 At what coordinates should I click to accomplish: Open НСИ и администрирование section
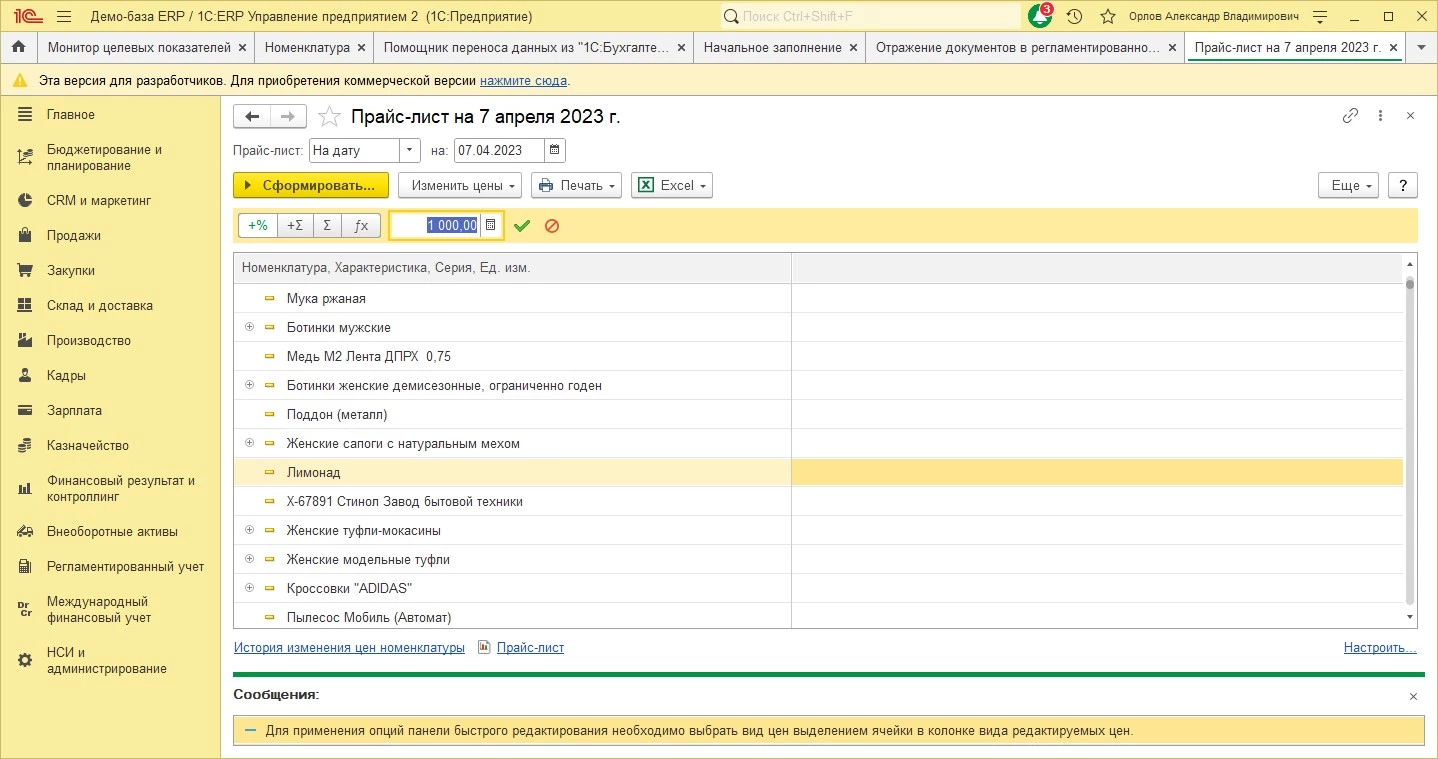tap(106, 661)
